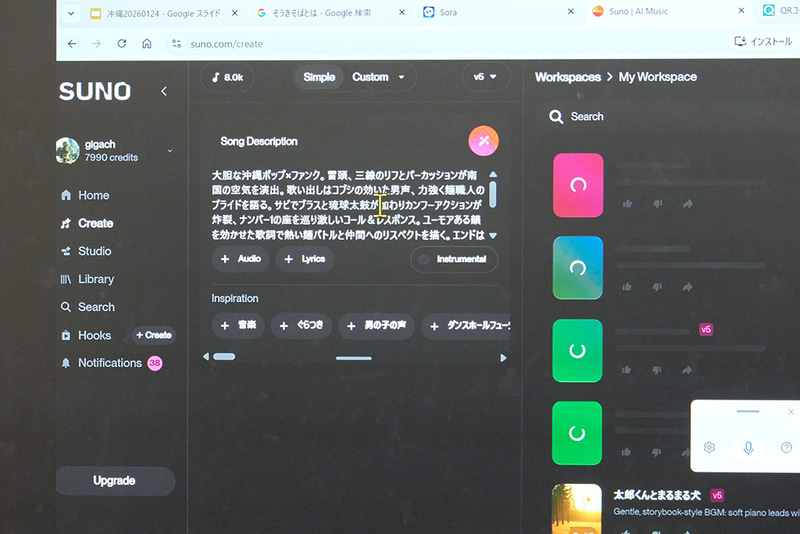Like the song beside the pink thumbnail

click(628, 204)
